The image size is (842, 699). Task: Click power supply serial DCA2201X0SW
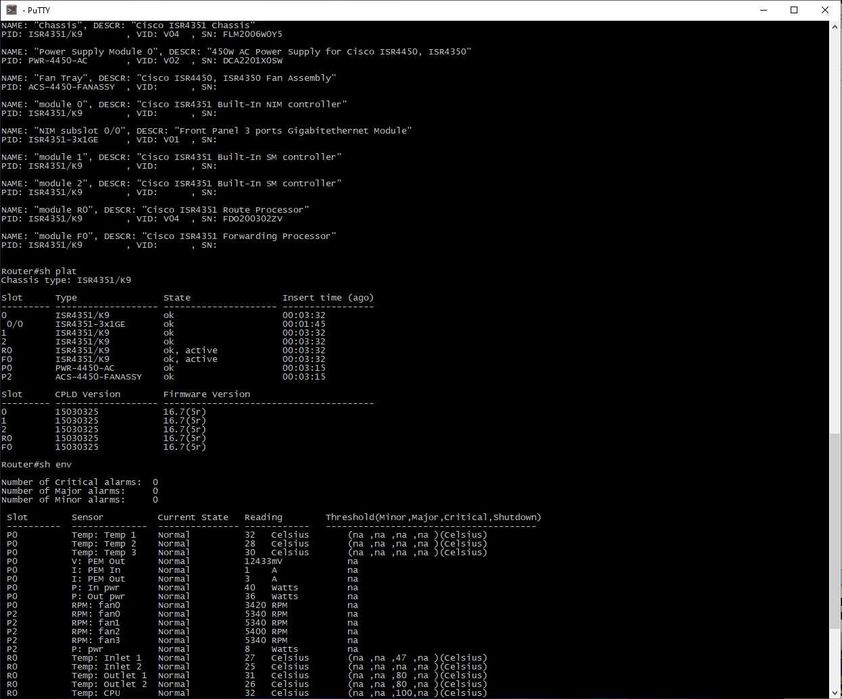click(250, 60)
